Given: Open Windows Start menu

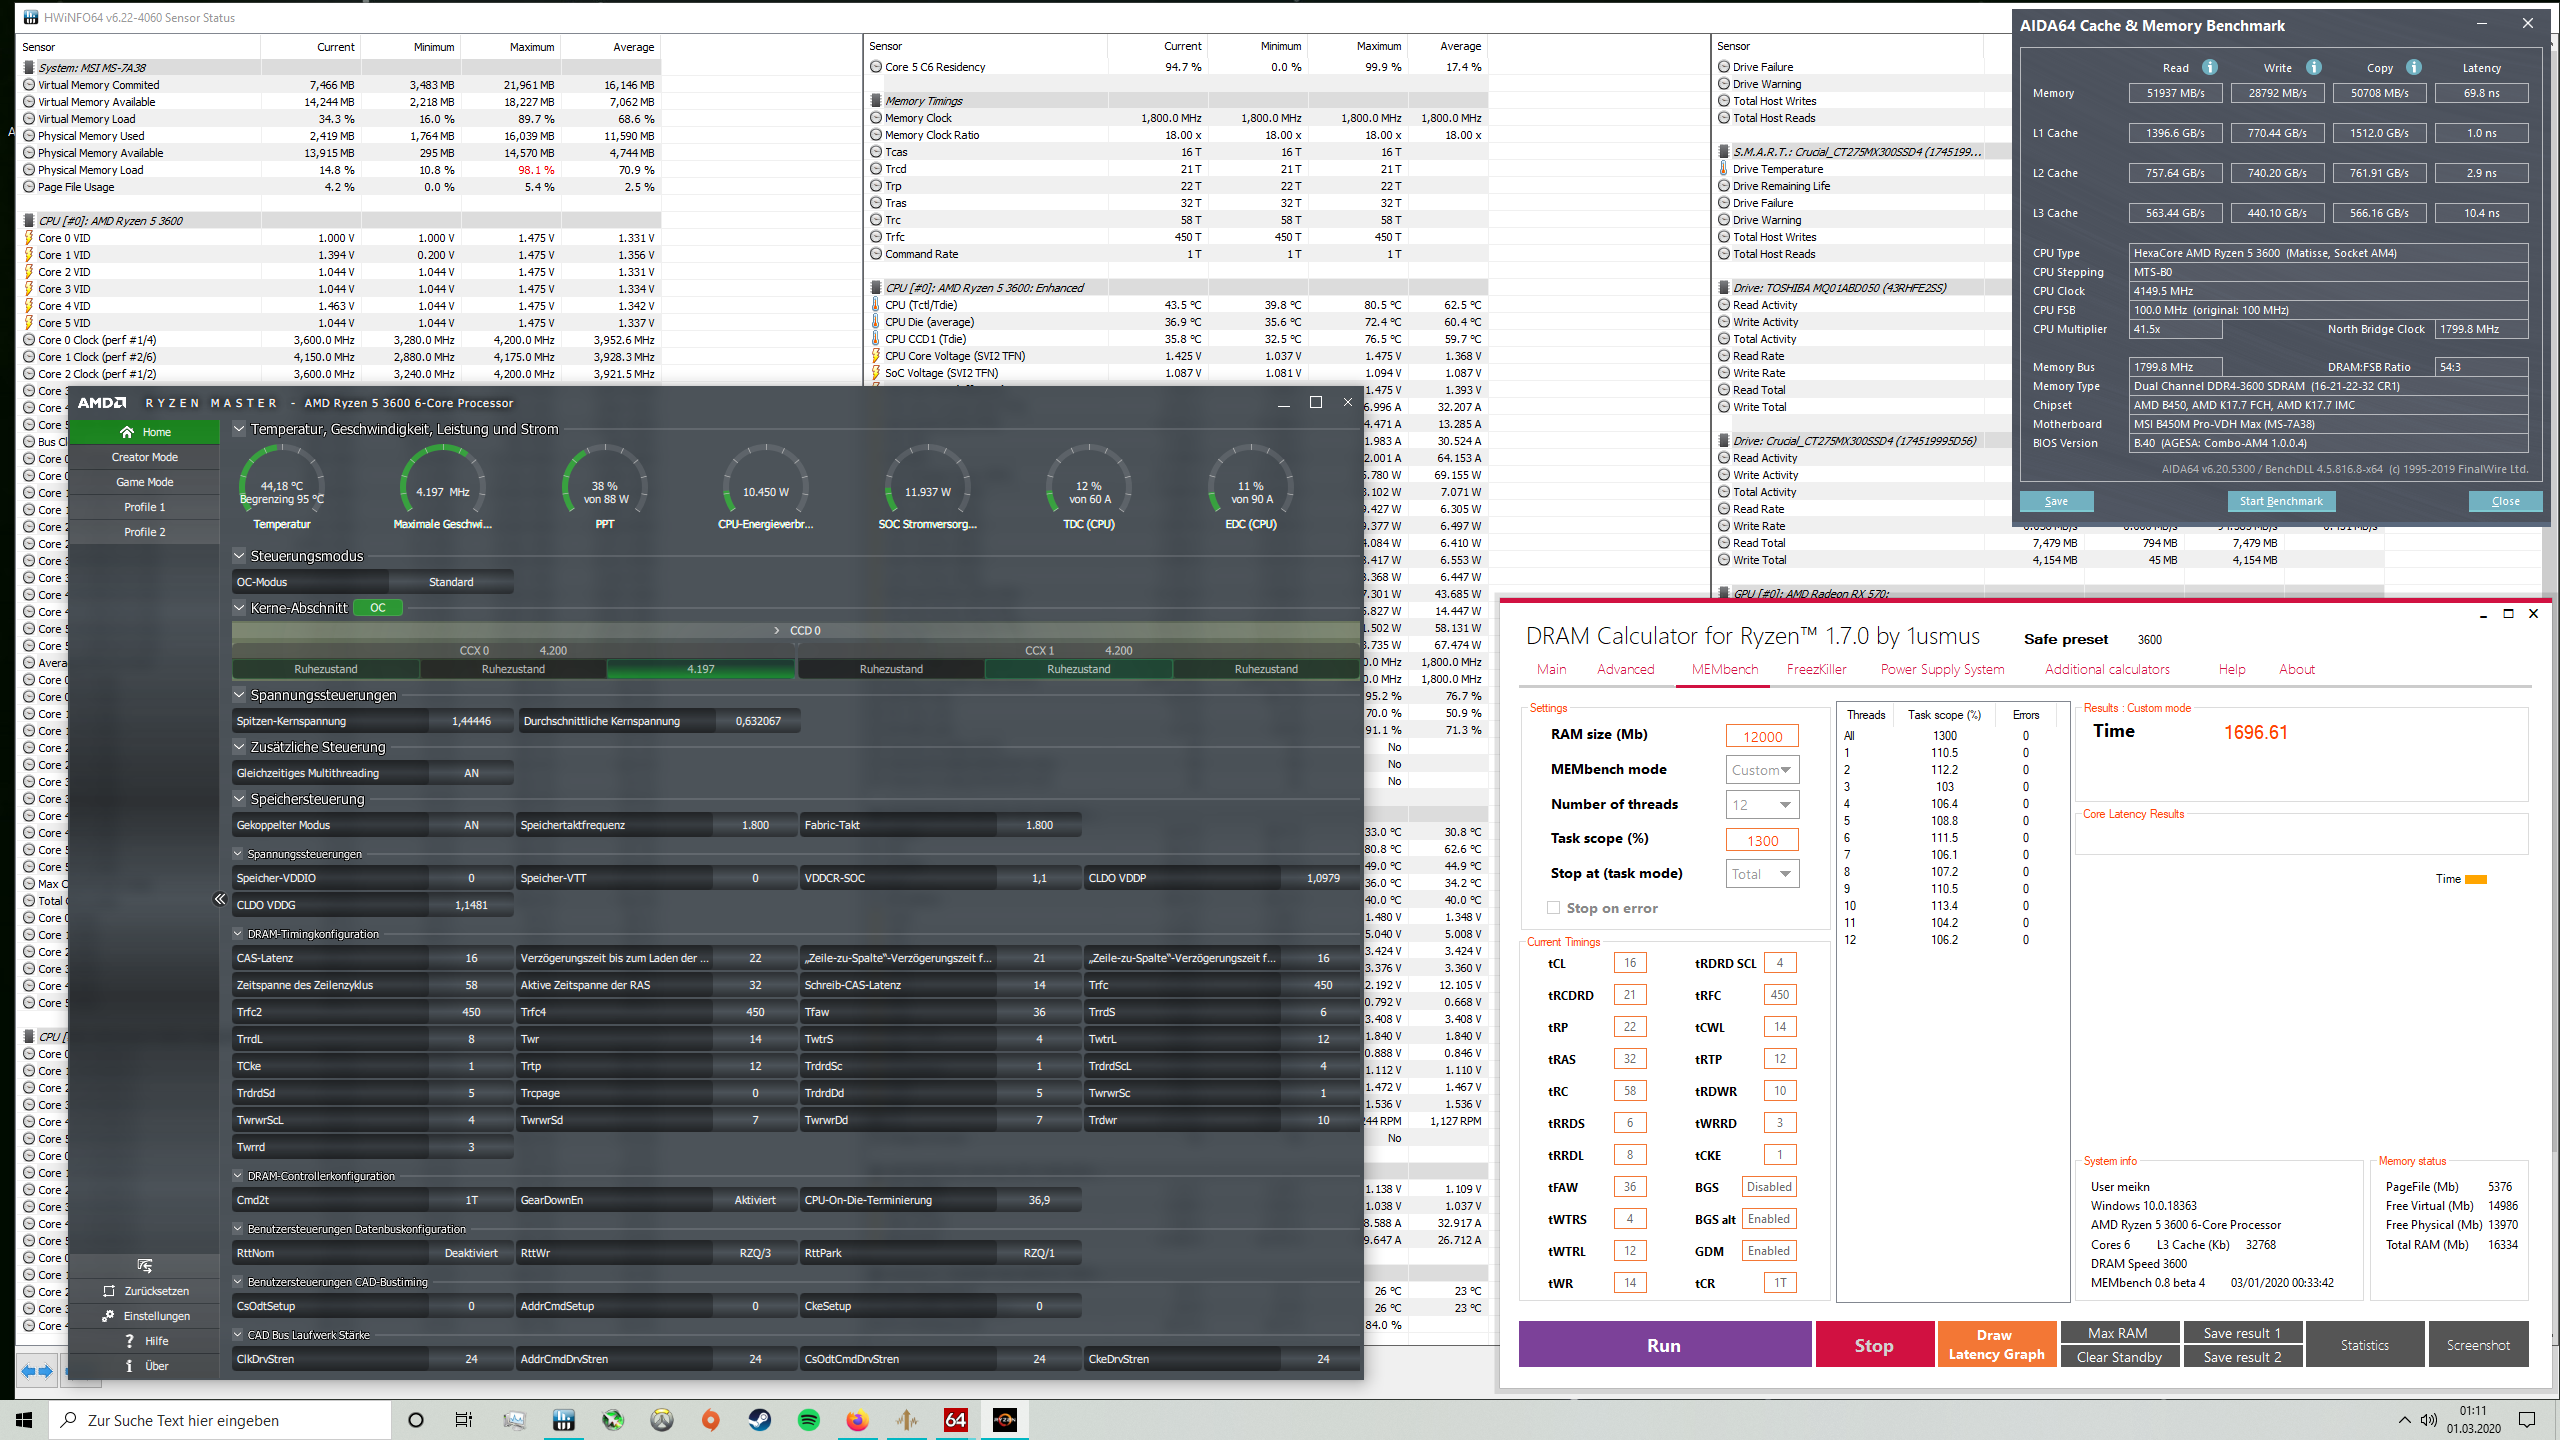Looking at the screenshot, I should point(24,1420).
